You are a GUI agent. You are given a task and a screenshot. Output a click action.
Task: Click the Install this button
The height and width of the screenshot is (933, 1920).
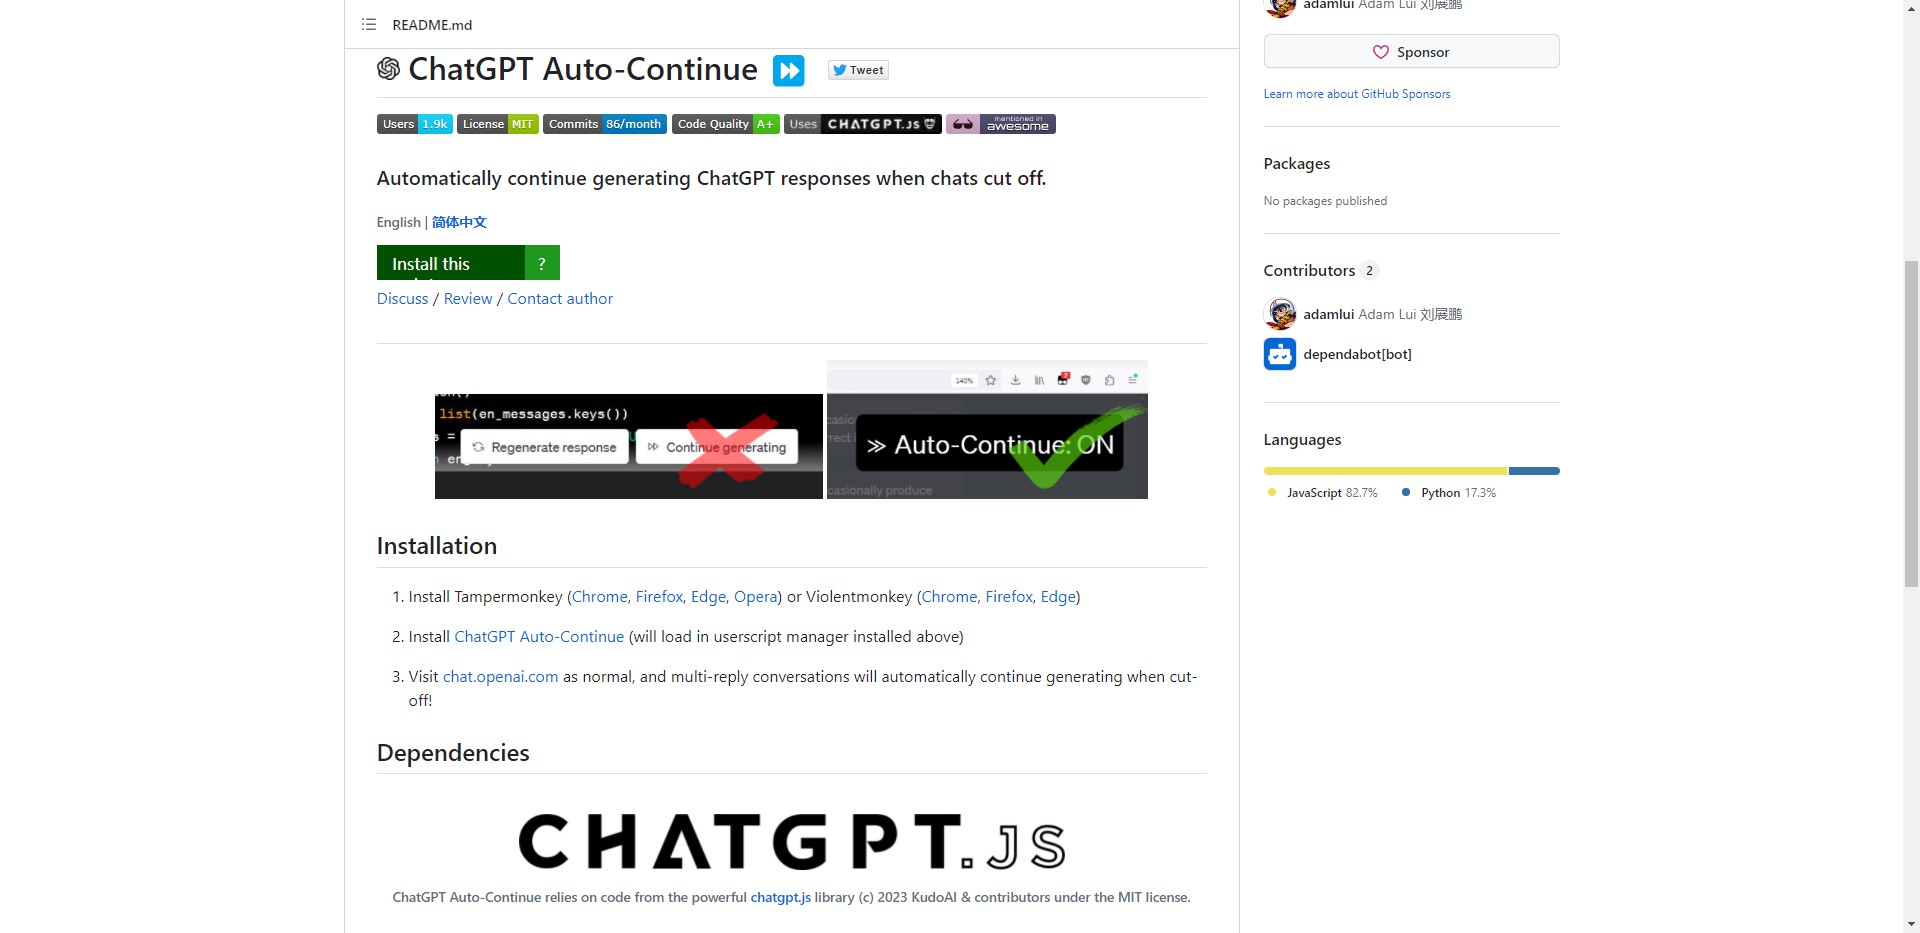[451, 263]
